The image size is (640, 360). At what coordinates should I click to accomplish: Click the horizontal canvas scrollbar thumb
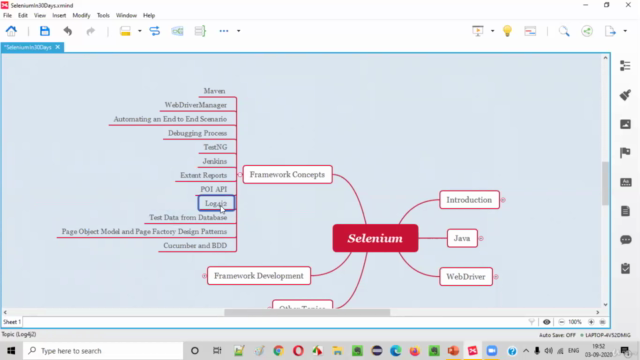307,313
